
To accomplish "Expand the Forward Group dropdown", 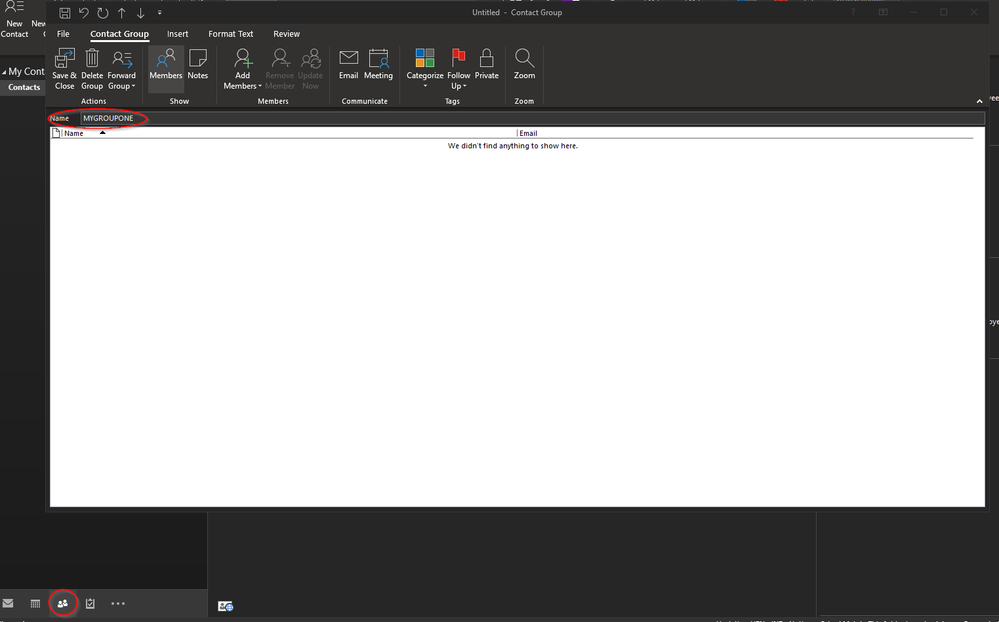I will click(121, 70).
